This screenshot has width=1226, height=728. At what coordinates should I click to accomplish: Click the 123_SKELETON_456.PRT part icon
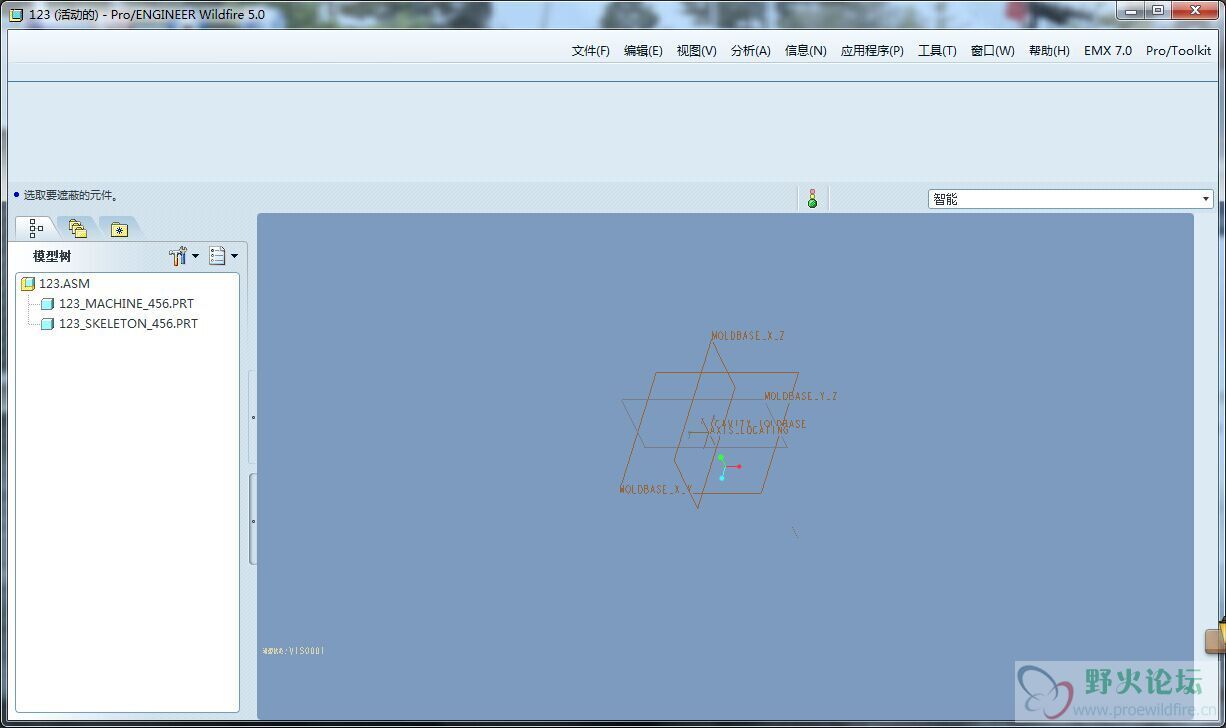tap(47, 324)
